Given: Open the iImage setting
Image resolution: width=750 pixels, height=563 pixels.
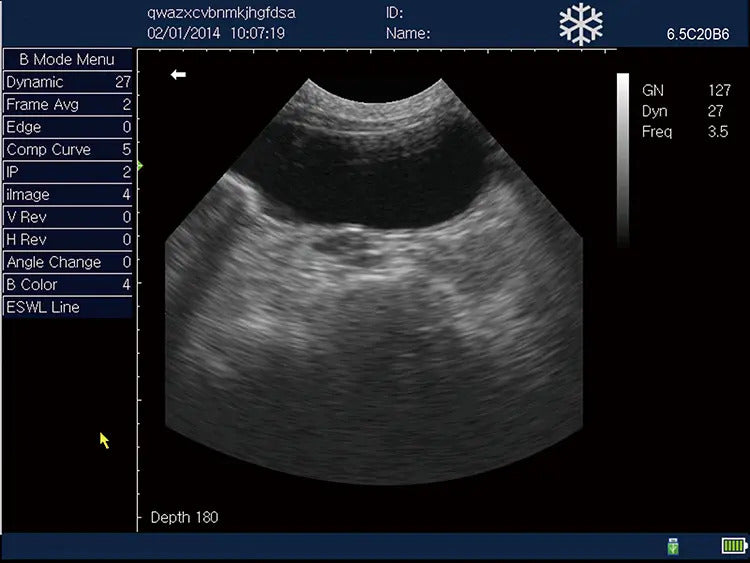Looking at the screenshot, I should point(68,195).
